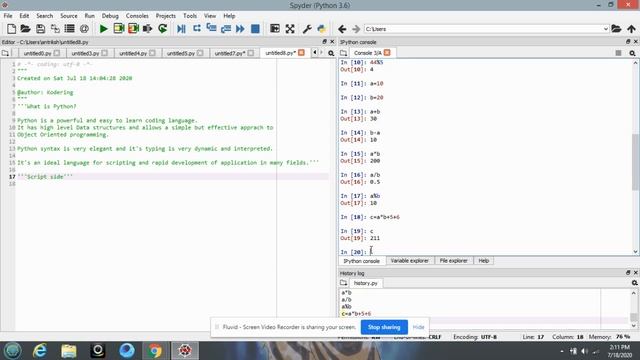Switch to untitled4.py editor tab
Screen dimensions: 640x360
tap(133, 53)
